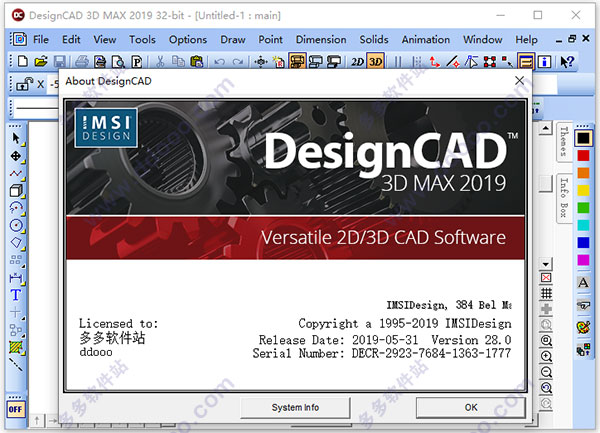Click the Copy icon in toolbar
Viewport: 600px width, 433px height.
[178, 61]
